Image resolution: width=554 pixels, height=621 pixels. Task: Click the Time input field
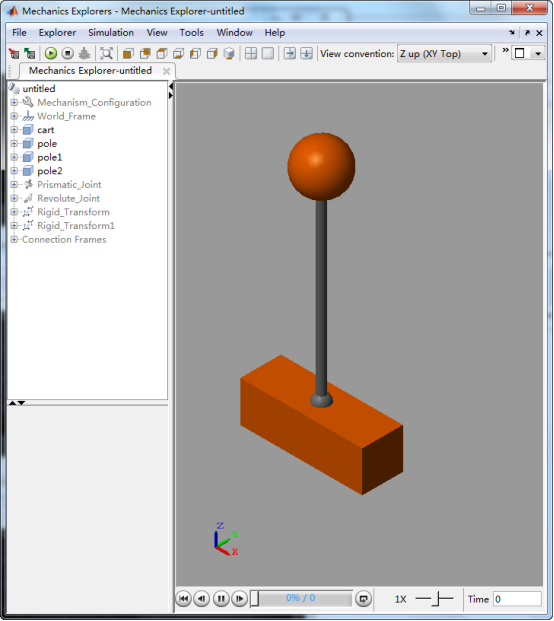pyautogui.click(x=517, y=599)
